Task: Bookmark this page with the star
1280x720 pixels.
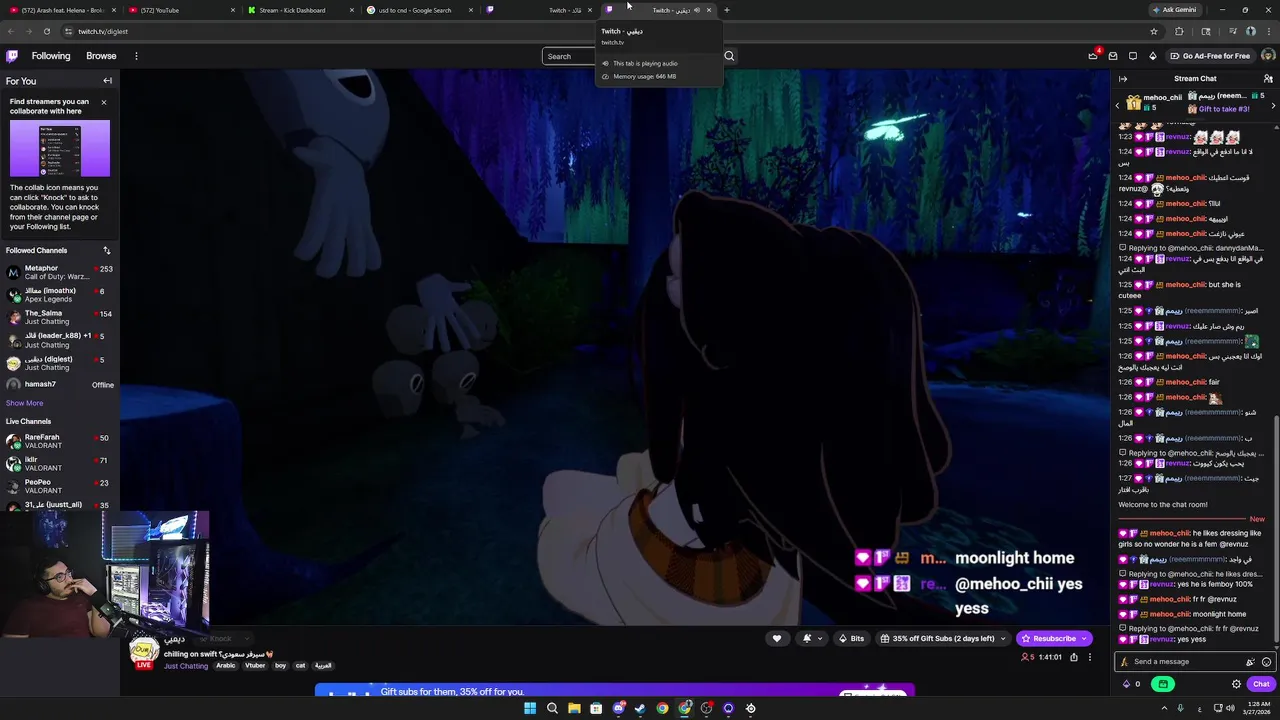Action: 1154,31
